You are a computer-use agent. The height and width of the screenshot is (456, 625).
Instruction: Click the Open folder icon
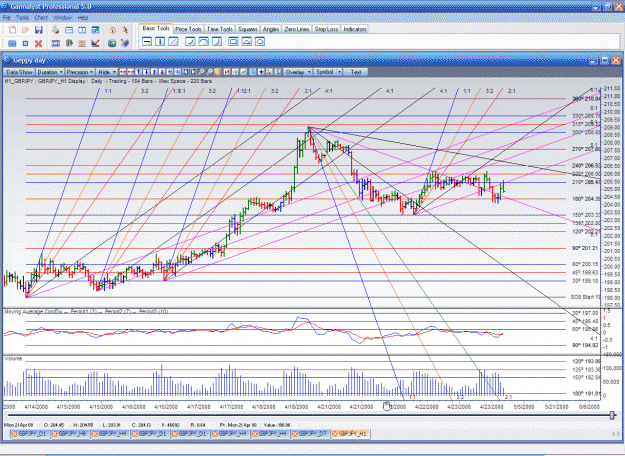point(26,30)
